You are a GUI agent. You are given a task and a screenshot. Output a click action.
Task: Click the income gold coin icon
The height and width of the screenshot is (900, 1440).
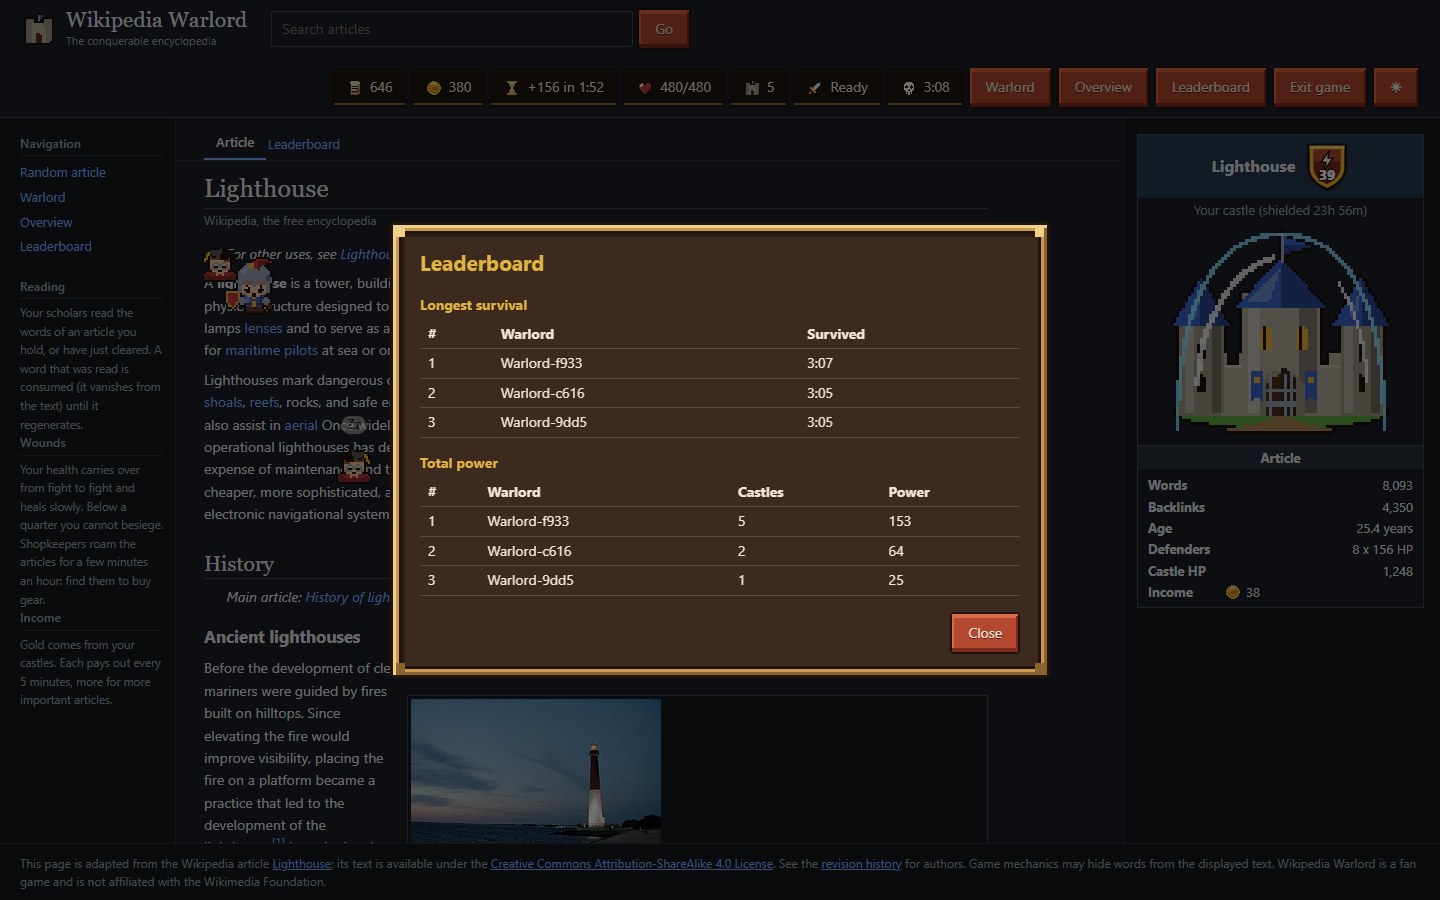tap(1233, 592)
